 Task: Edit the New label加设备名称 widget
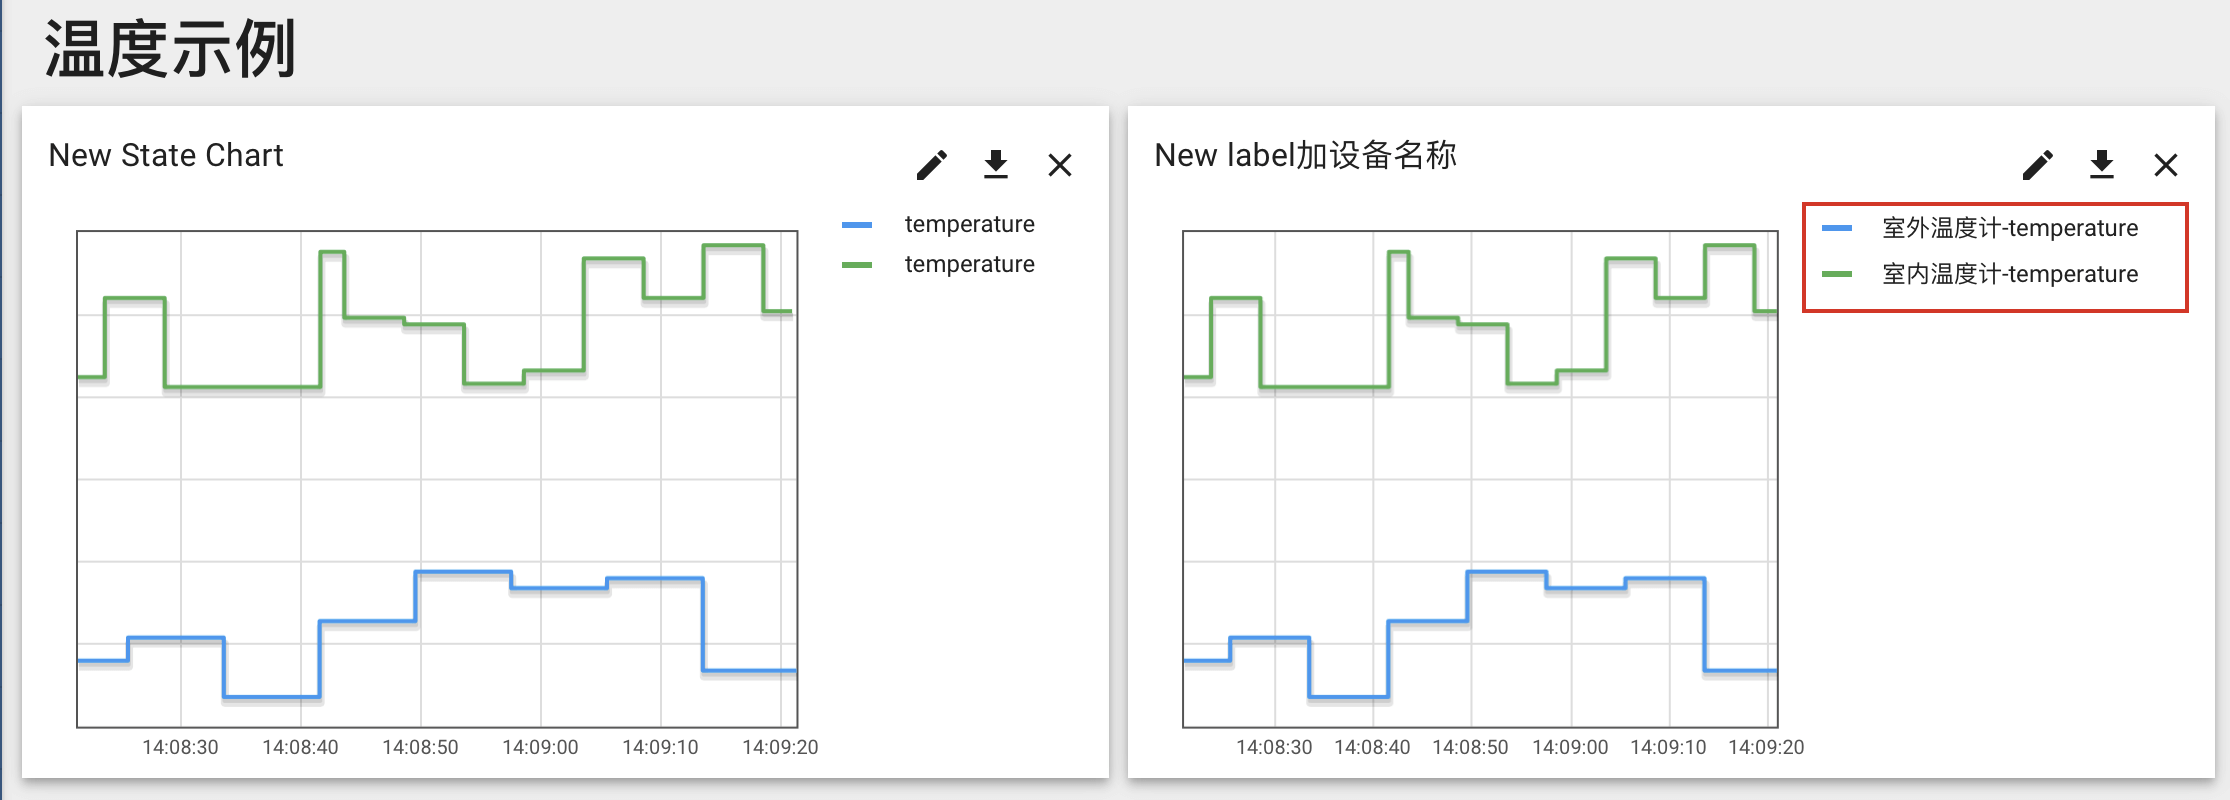point(2038,165)
